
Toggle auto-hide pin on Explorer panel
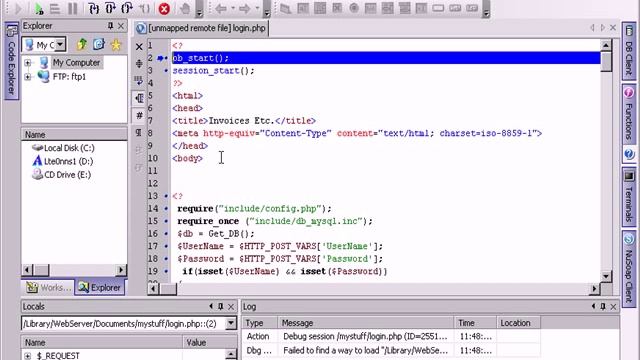[x=110, y=26]
